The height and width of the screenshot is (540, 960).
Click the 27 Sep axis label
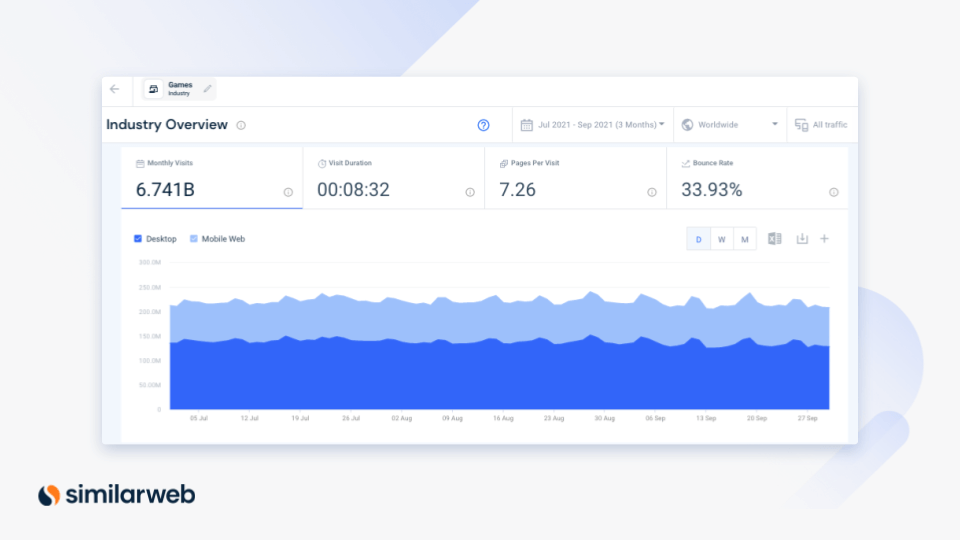coord(807,418)
